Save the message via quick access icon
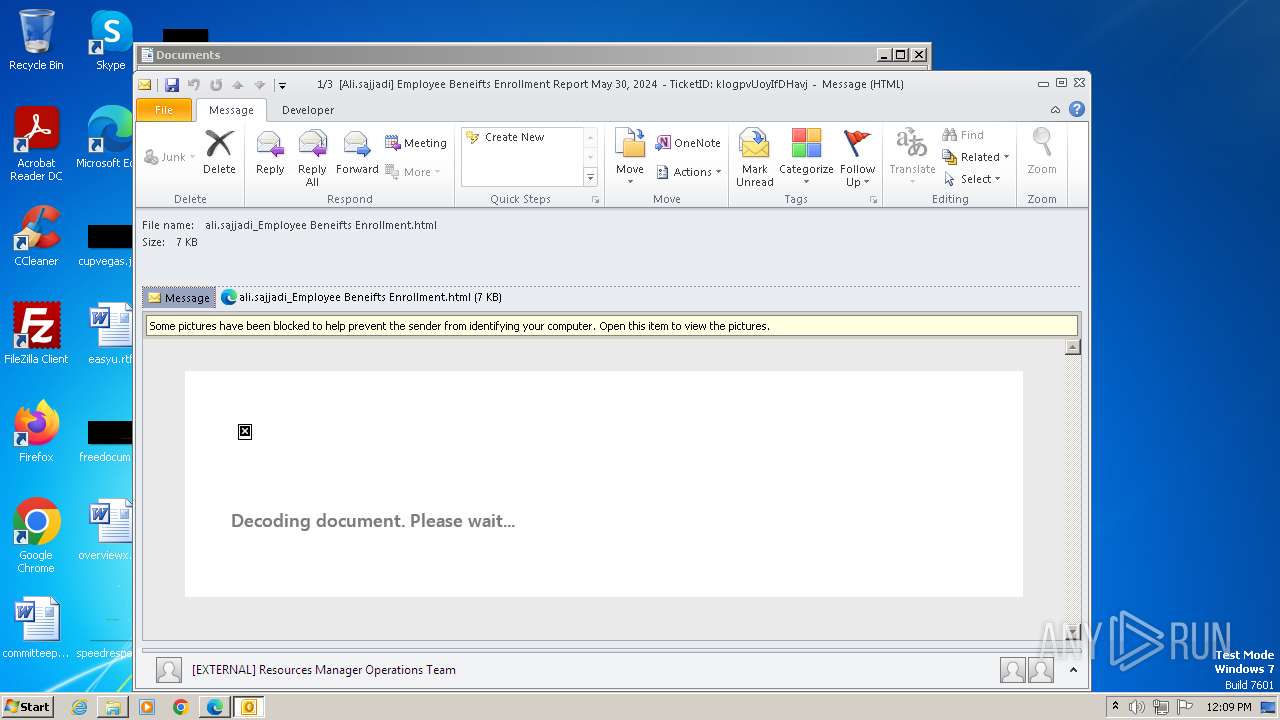 click(172, 85)
